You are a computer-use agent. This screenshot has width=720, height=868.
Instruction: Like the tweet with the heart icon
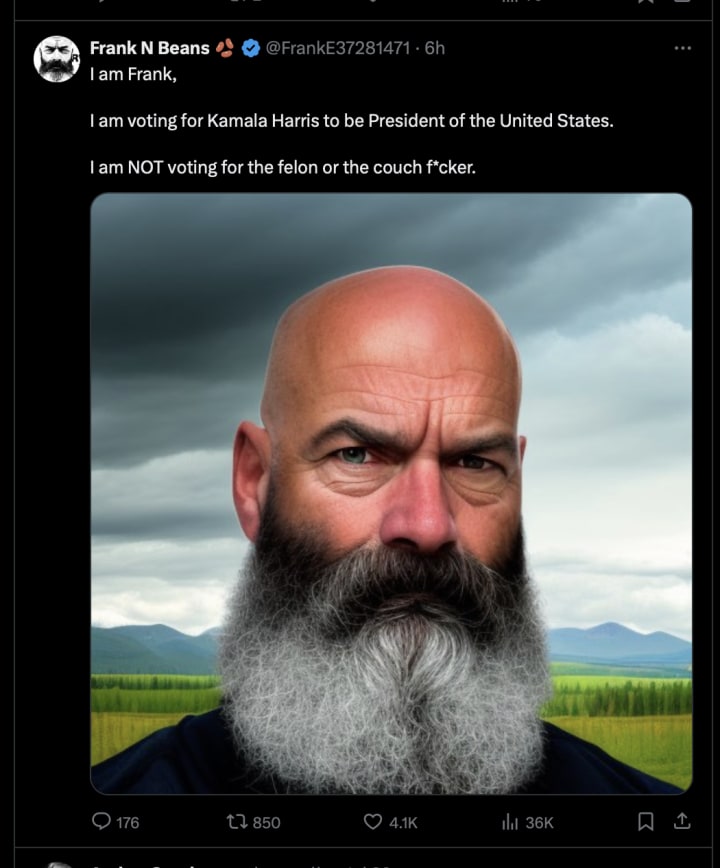[372, 822]
